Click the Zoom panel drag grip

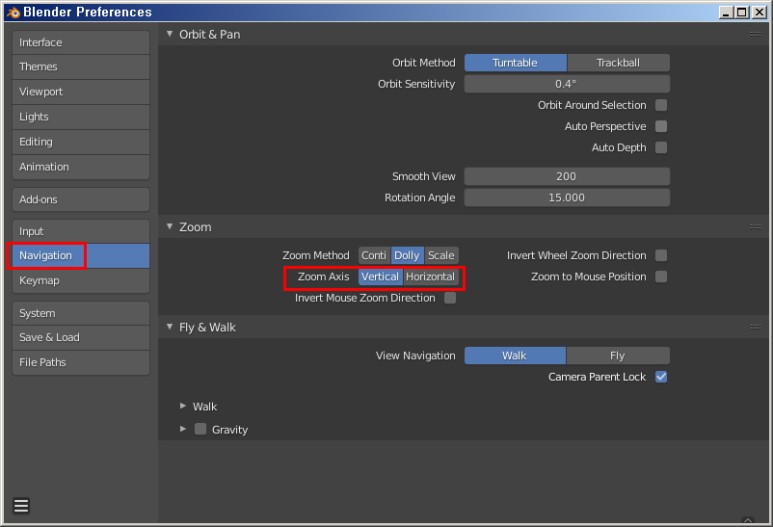[755, 226]
